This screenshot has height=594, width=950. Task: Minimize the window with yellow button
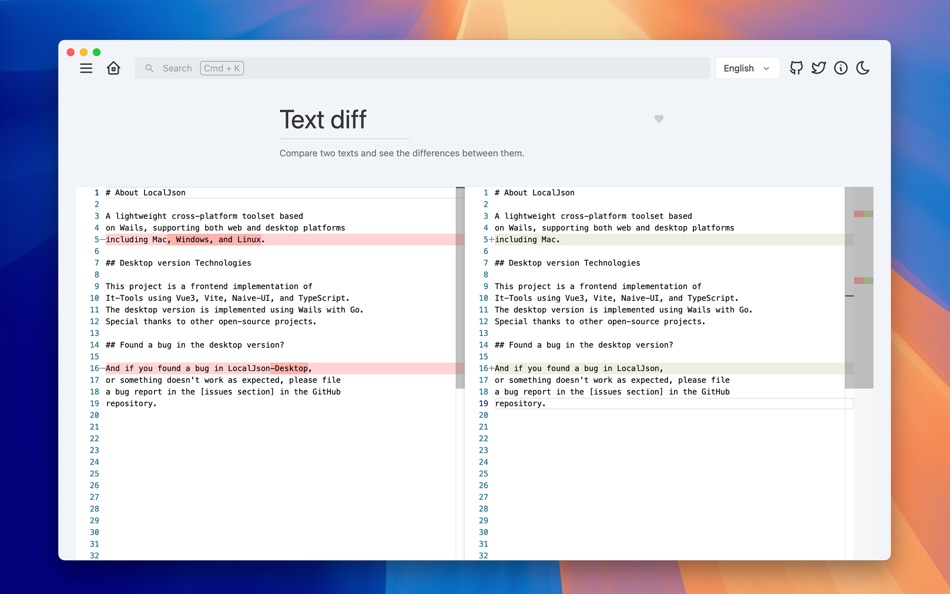pyautogui.click(x=84, y=52)
